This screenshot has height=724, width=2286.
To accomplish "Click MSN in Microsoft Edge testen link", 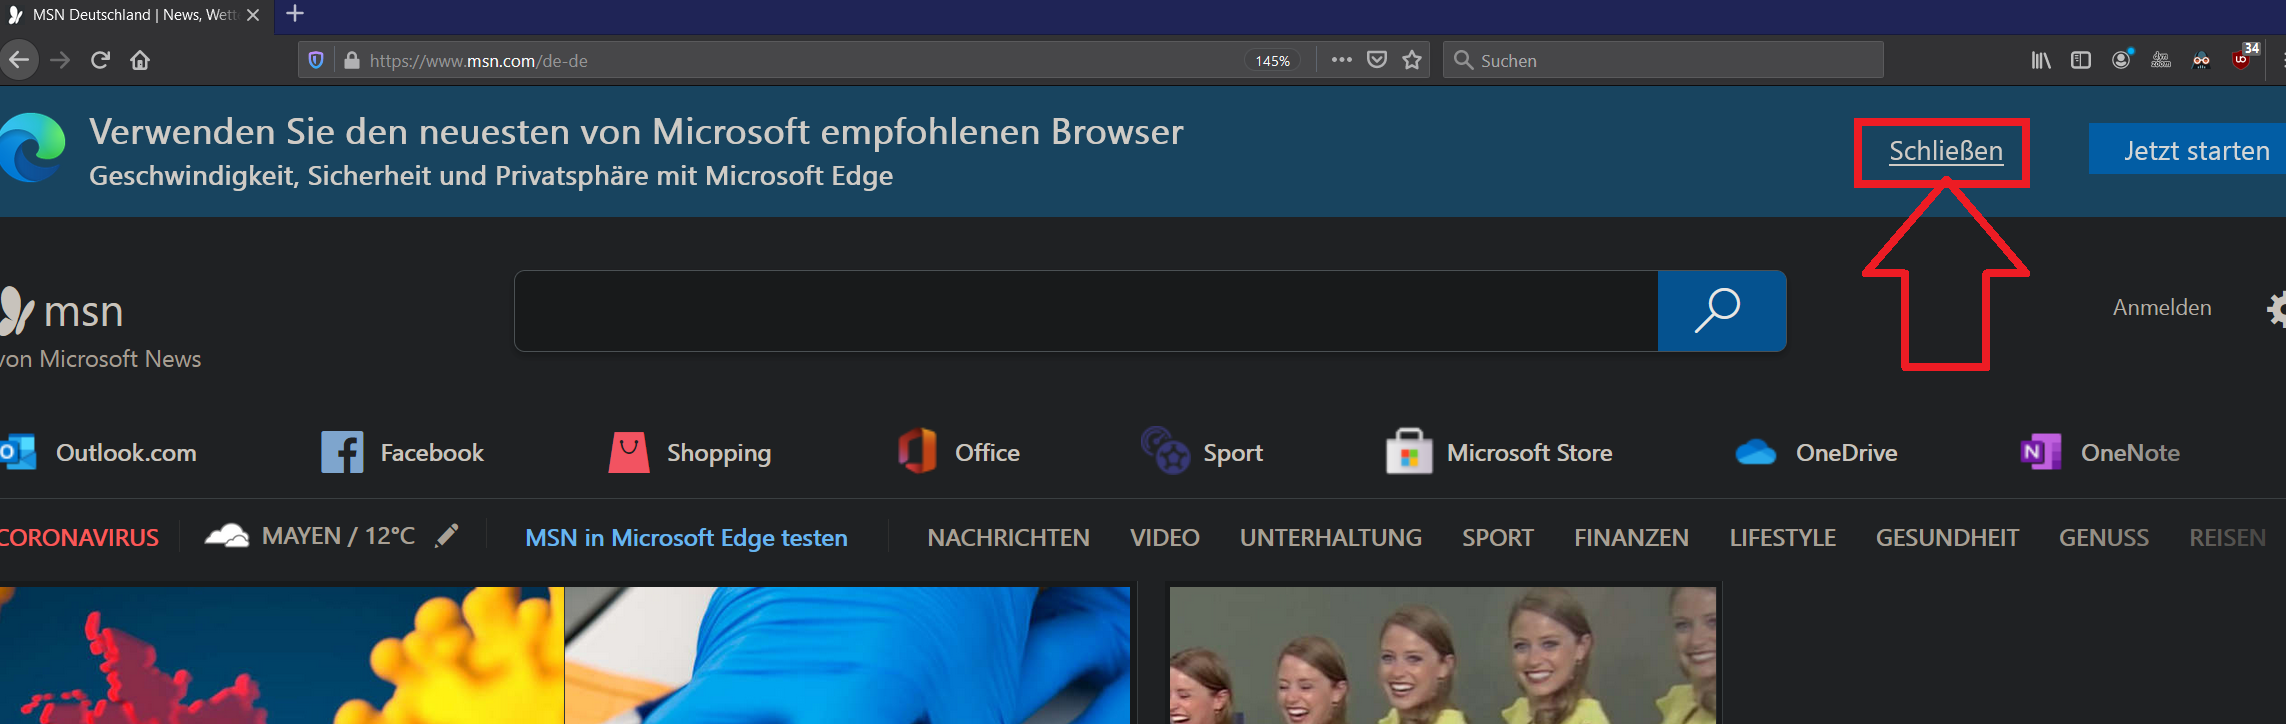I will point(686,538).
